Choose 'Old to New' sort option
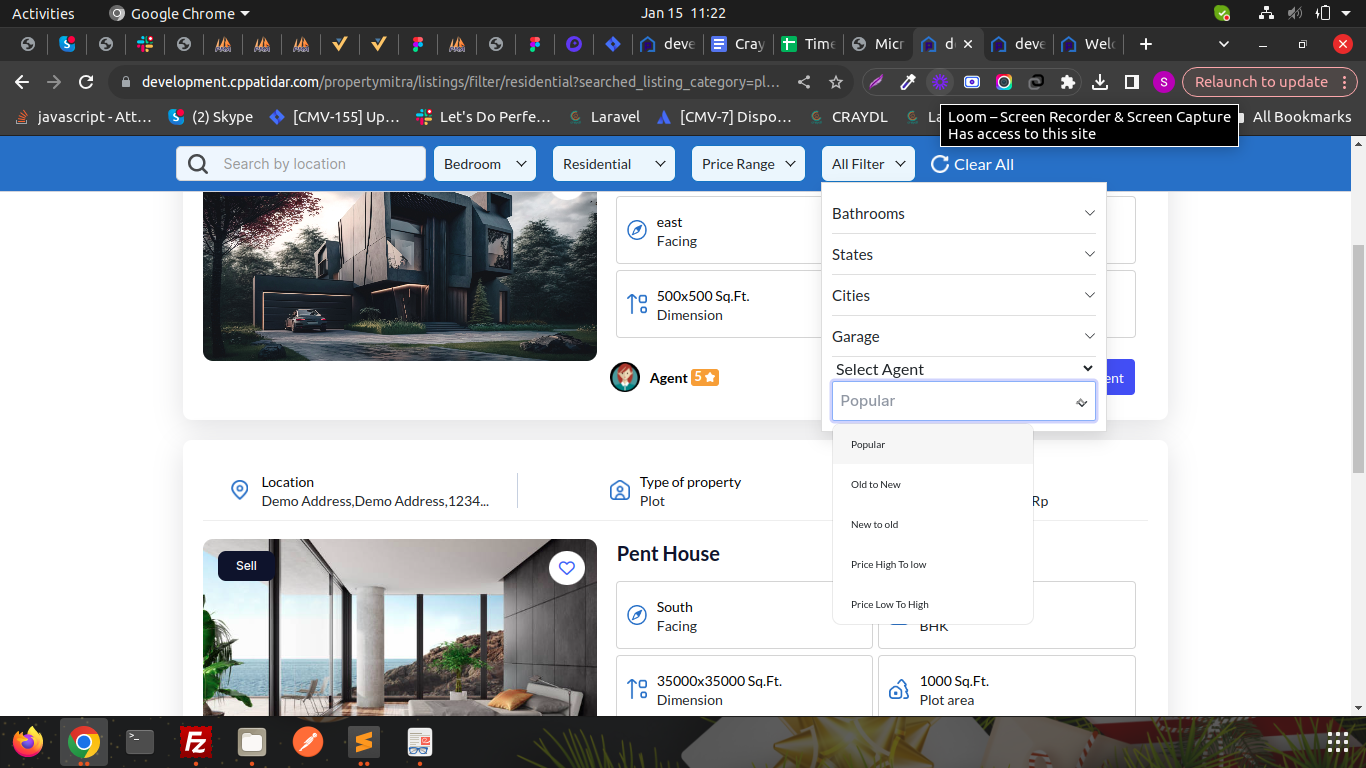 point(876,485)
